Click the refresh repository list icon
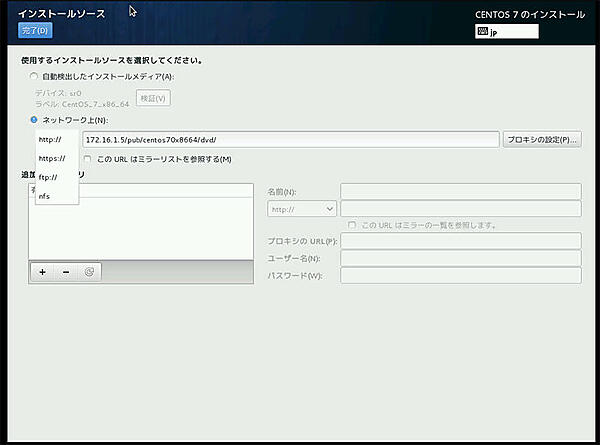The image size is (600, 445). (x=89, y=271)
